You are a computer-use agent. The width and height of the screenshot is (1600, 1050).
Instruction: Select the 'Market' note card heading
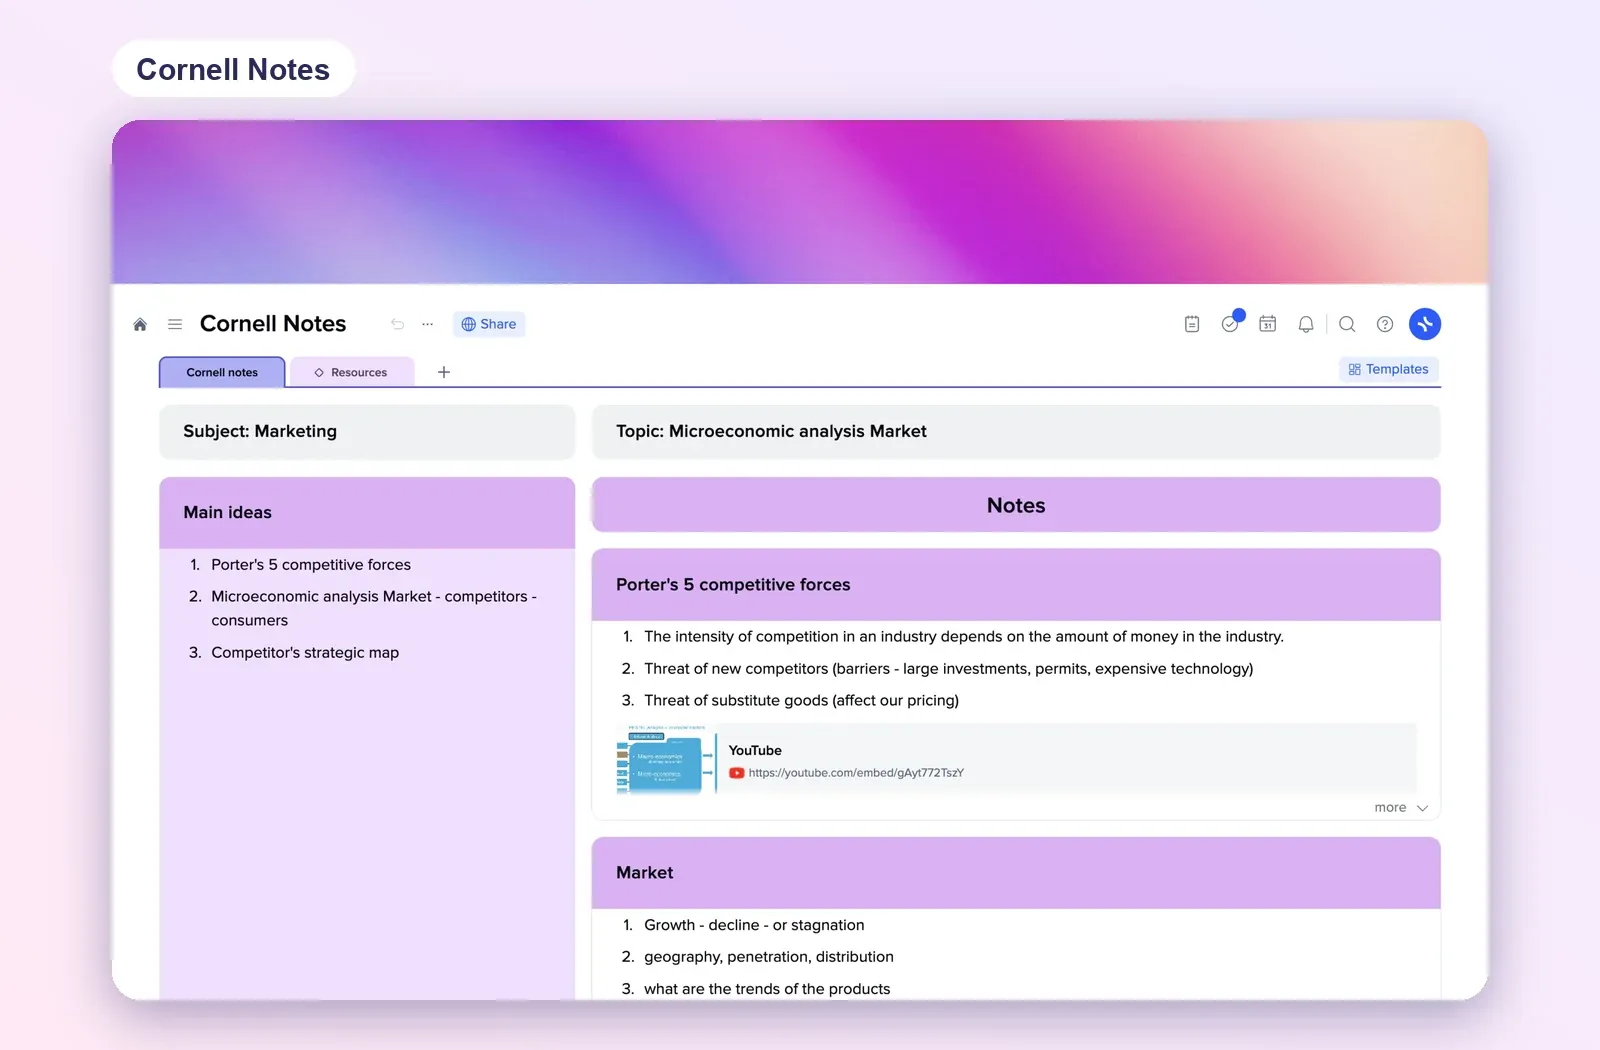1016,873
